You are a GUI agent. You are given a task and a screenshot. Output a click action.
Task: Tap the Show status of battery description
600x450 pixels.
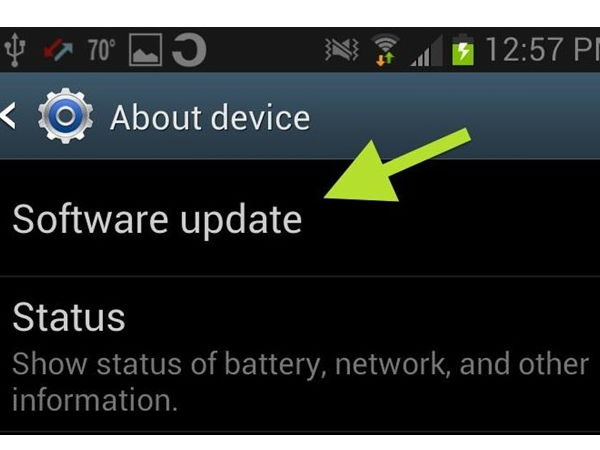tap(300, 382)
